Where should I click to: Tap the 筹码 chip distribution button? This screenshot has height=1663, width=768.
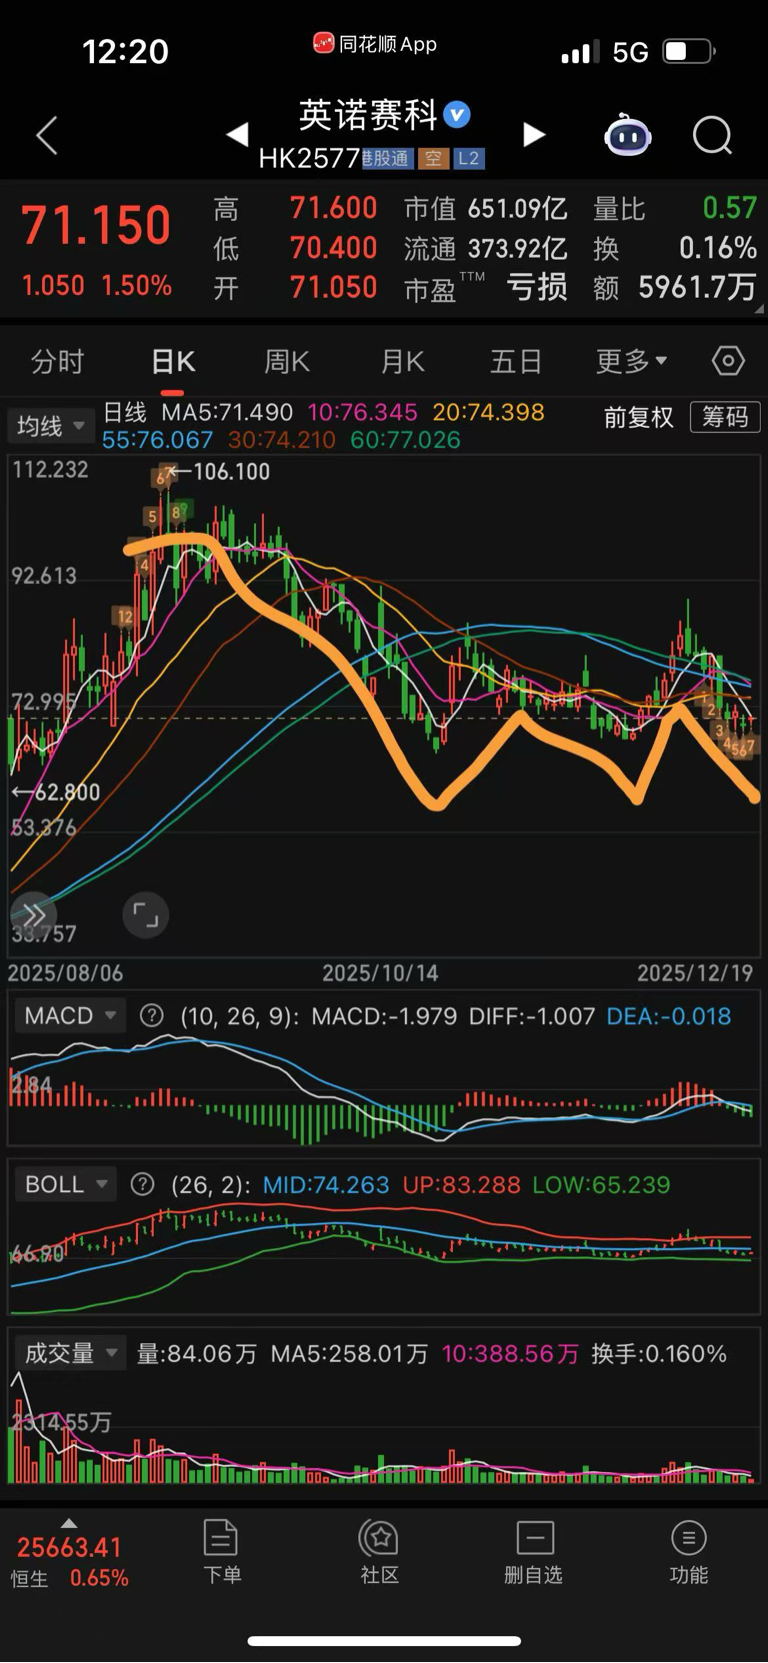(725, 417)
